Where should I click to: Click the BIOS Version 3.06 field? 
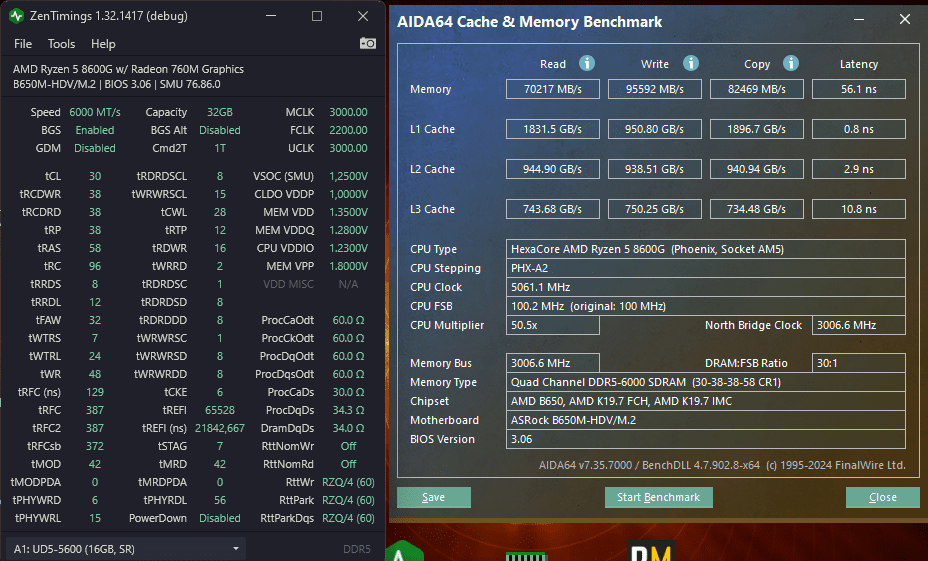pos(705,439)
